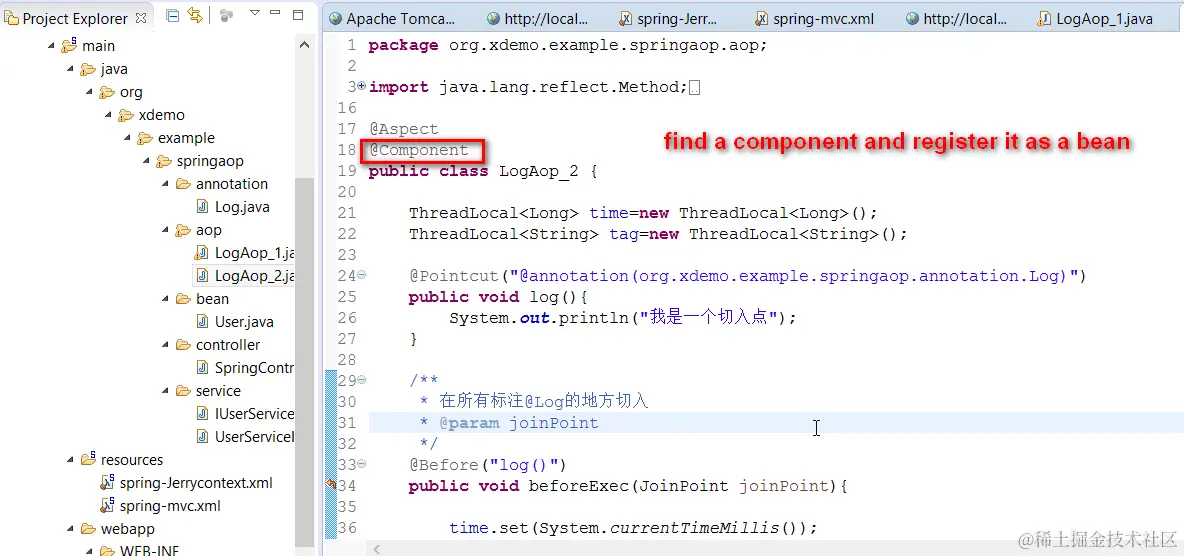Click the SpringContr file icon

pyautogui.click(x=202, y=368)
